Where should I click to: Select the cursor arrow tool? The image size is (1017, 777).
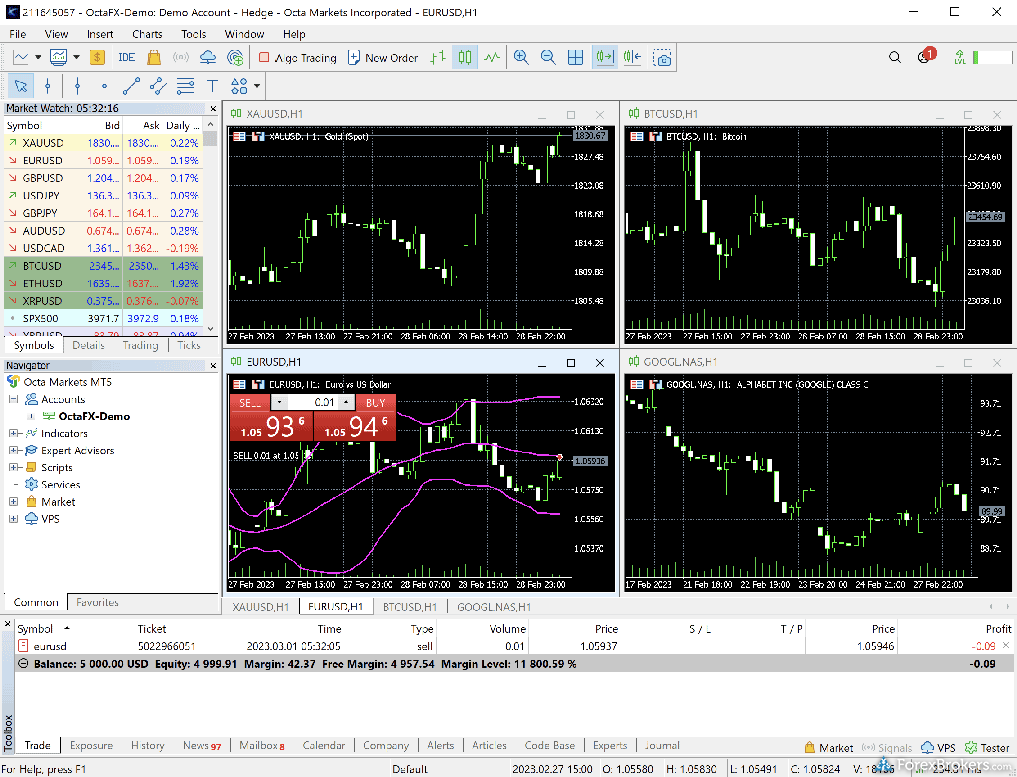21,86
